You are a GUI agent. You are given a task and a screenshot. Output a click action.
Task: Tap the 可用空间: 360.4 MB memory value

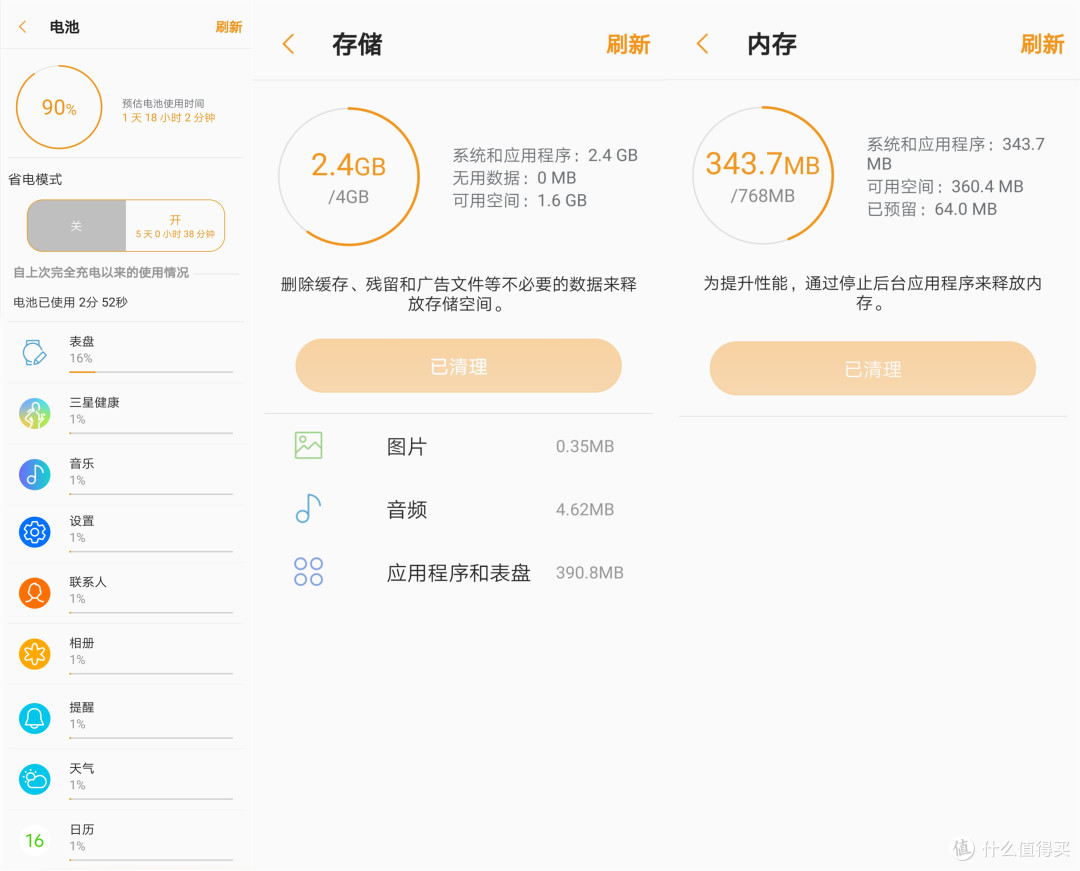tap(945, 187)
